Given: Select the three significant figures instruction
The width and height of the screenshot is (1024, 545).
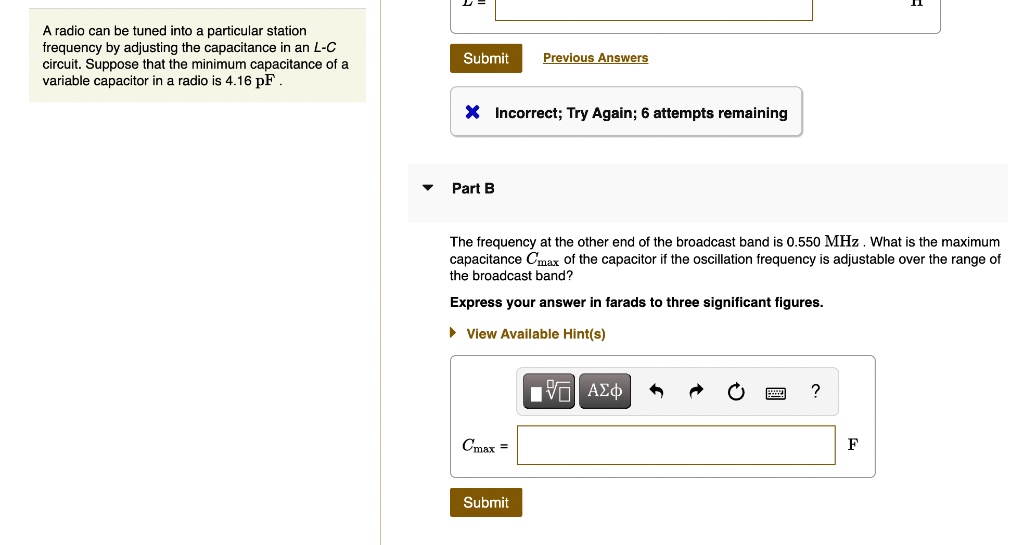Looking at the screenshot, I should (x=637, y=302).
